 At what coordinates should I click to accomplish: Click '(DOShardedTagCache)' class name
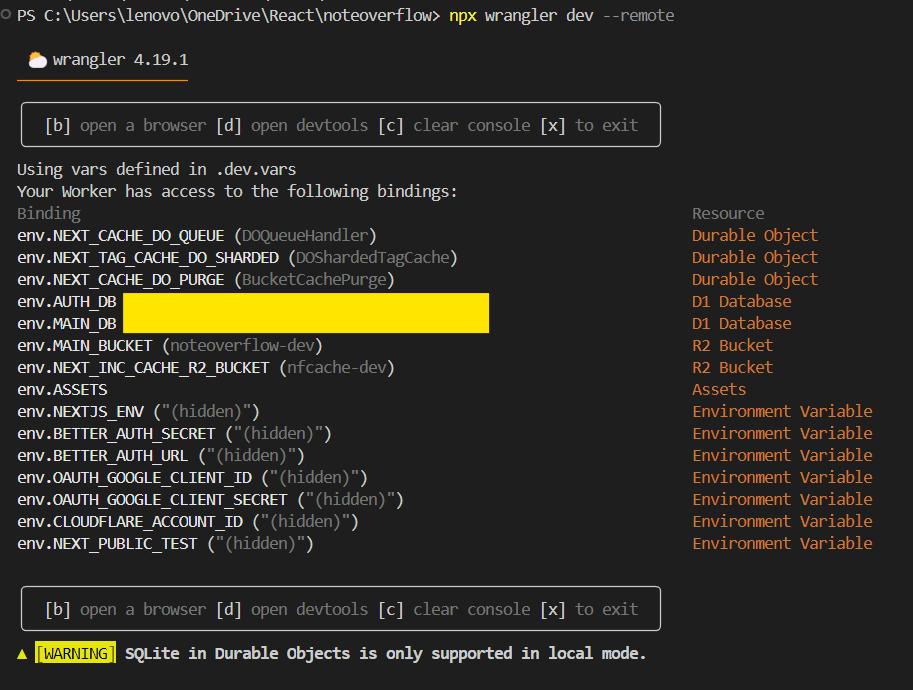click(x=373, y=258)
